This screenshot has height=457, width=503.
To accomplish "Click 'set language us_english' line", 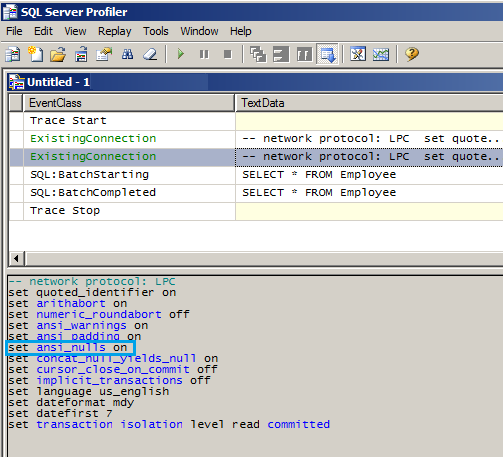I will click(89, 392).
